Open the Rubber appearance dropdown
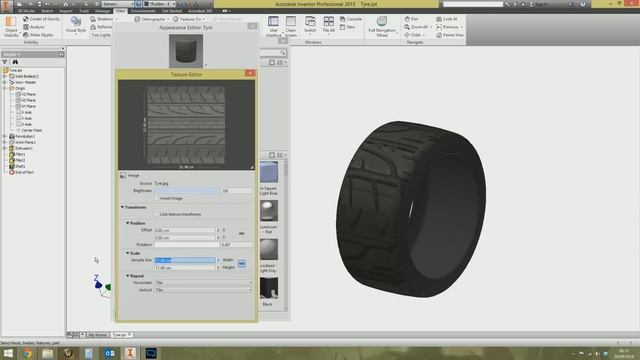This screenshot has width=640, height=360. [x=160, y=4]
